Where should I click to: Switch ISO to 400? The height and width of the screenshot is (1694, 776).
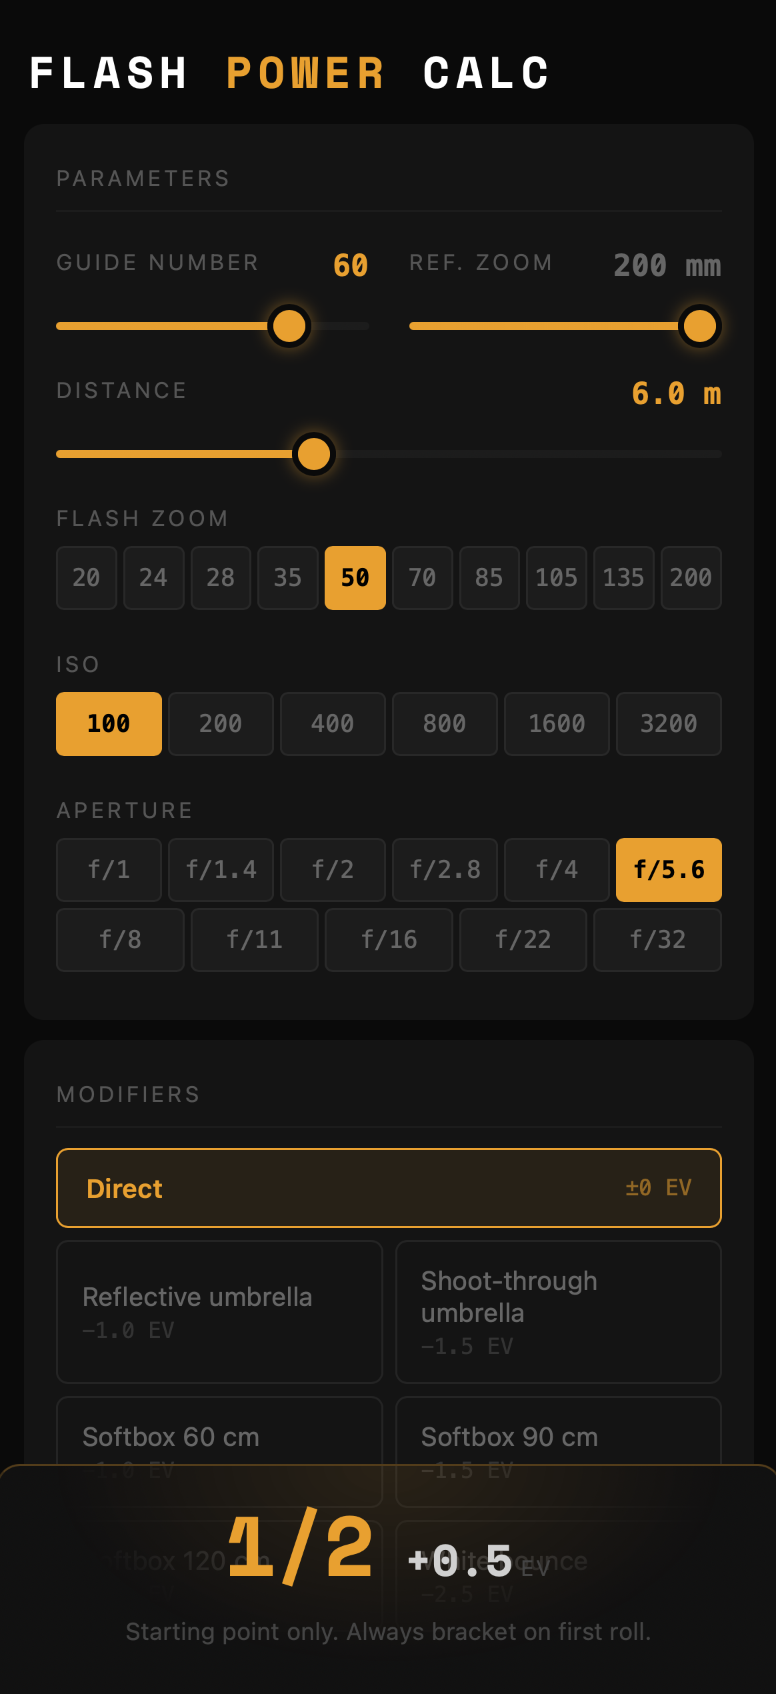click(x=332, y=724)
